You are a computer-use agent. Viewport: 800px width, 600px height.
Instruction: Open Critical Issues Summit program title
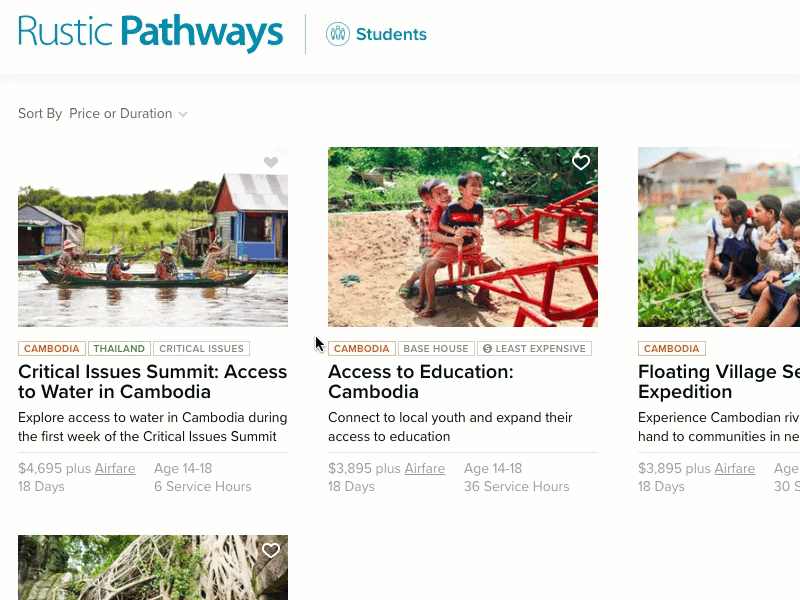(153, 381)
